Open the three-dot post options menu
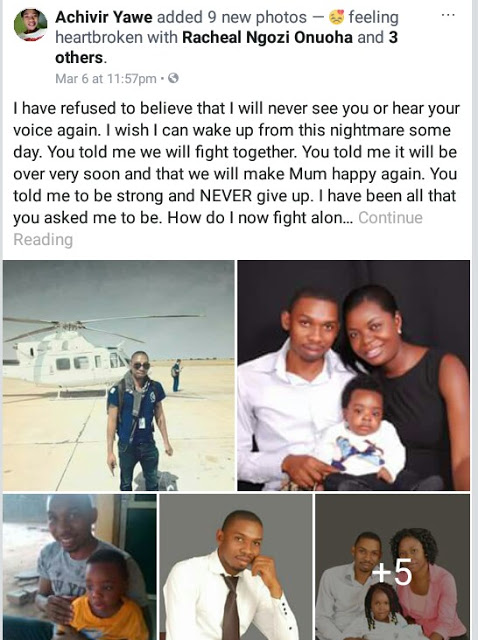Image resolution: width=478 pixels, height=640 pixels. (448, 16)
